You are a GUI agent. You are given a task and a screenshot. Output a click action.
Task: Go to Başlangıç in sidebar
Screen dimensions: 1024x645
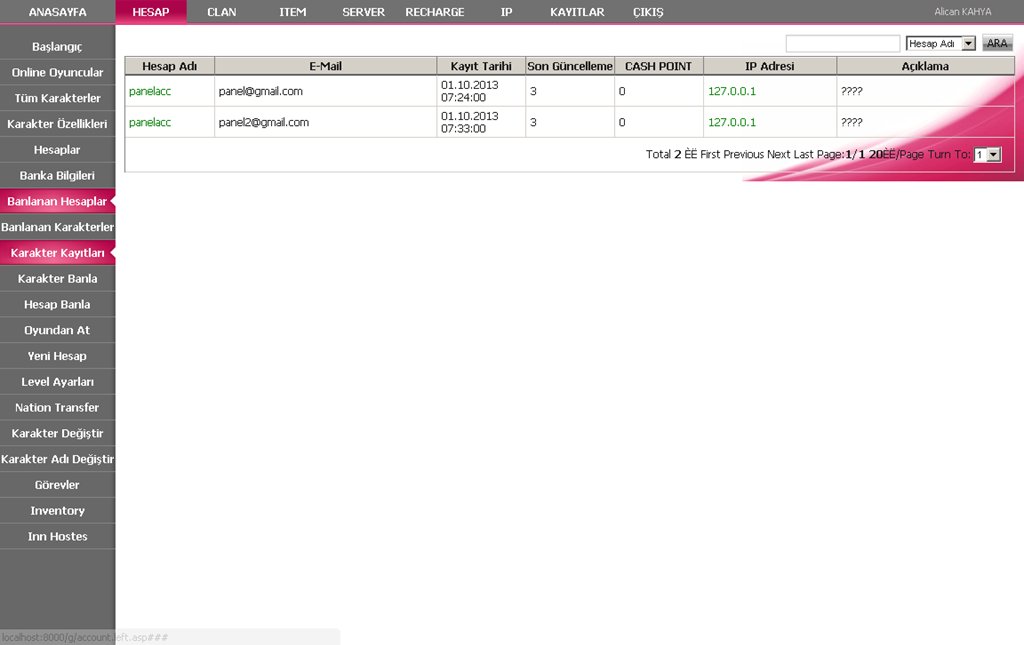click(57, 46)
